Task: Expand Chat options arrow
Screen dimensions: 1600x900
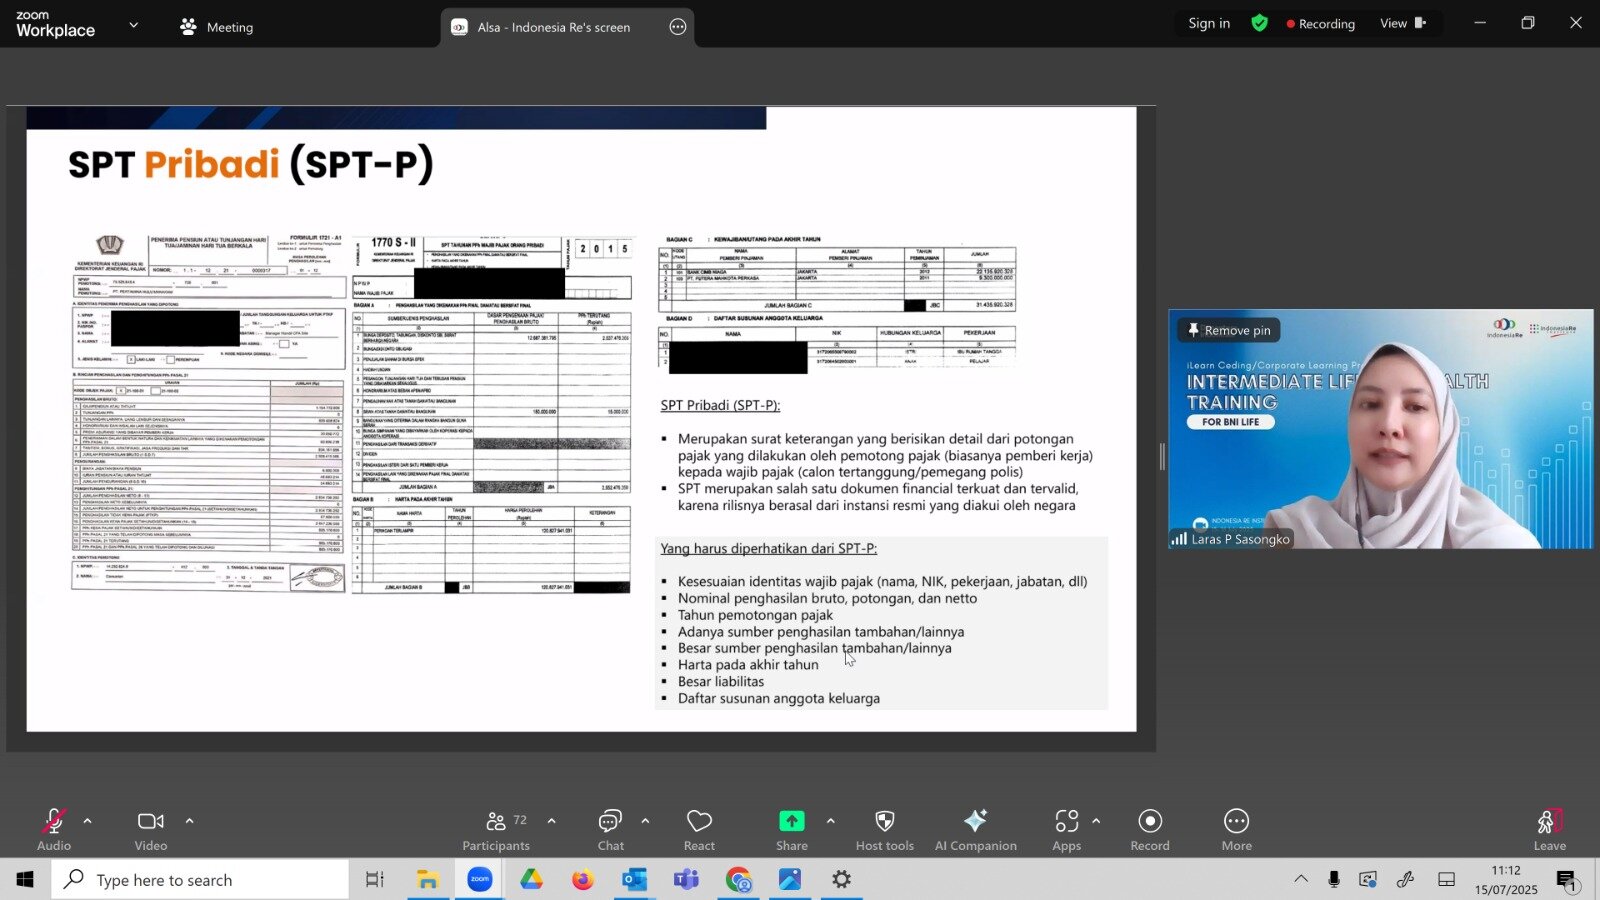Action: coord(645,821)
